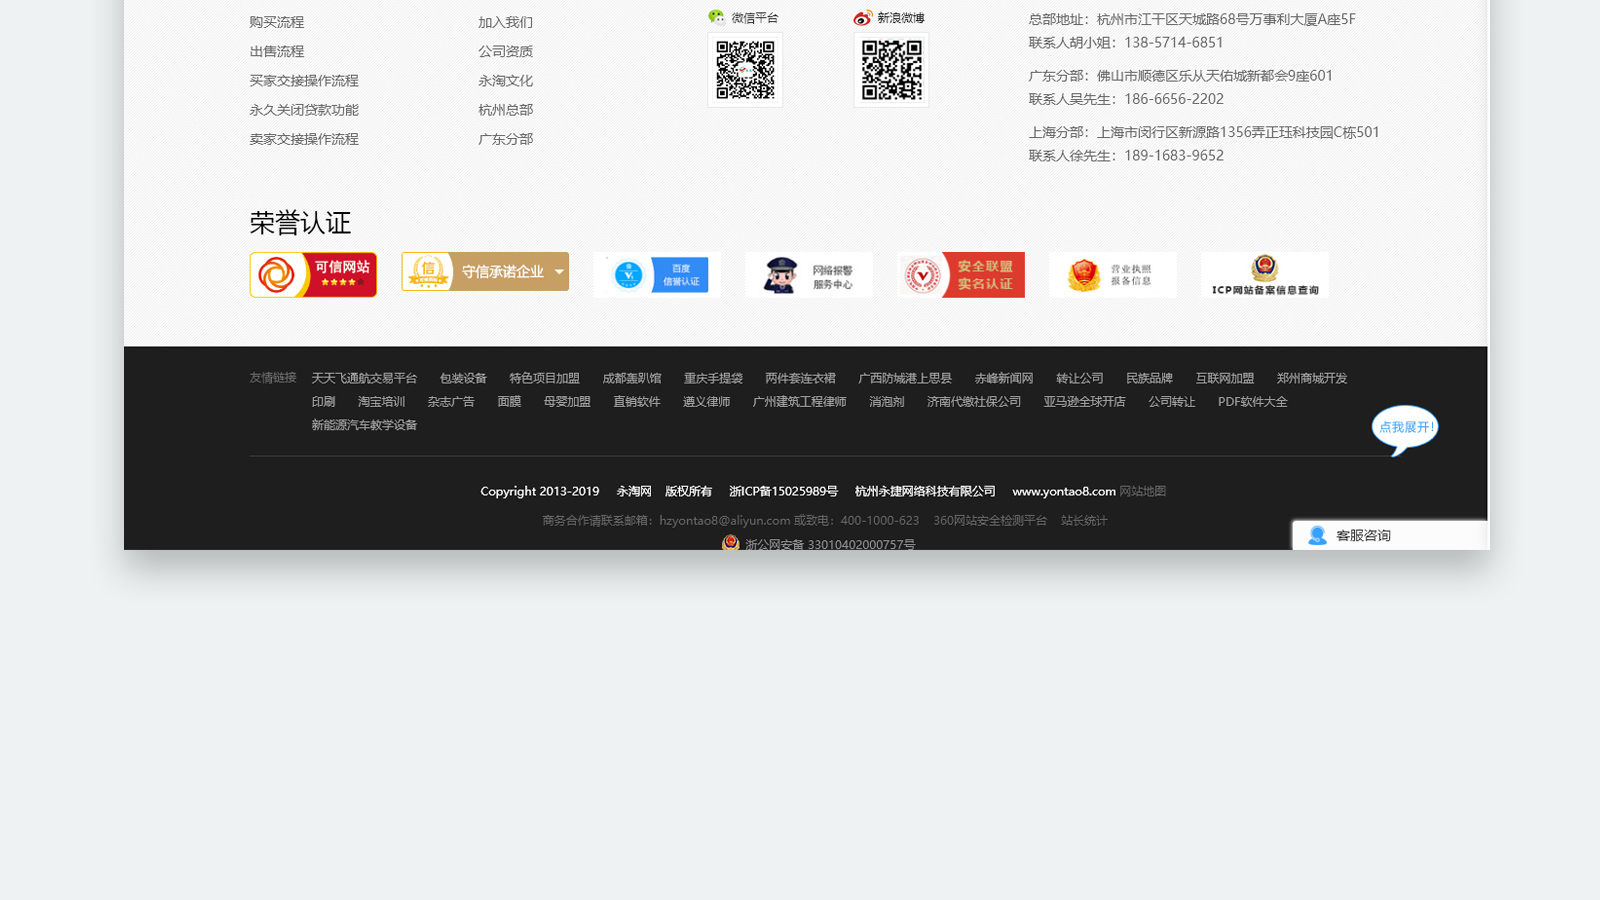
Task: Click the 可信网站 trusted site badge
Action: pyautogui.click(x=313, y=275)
